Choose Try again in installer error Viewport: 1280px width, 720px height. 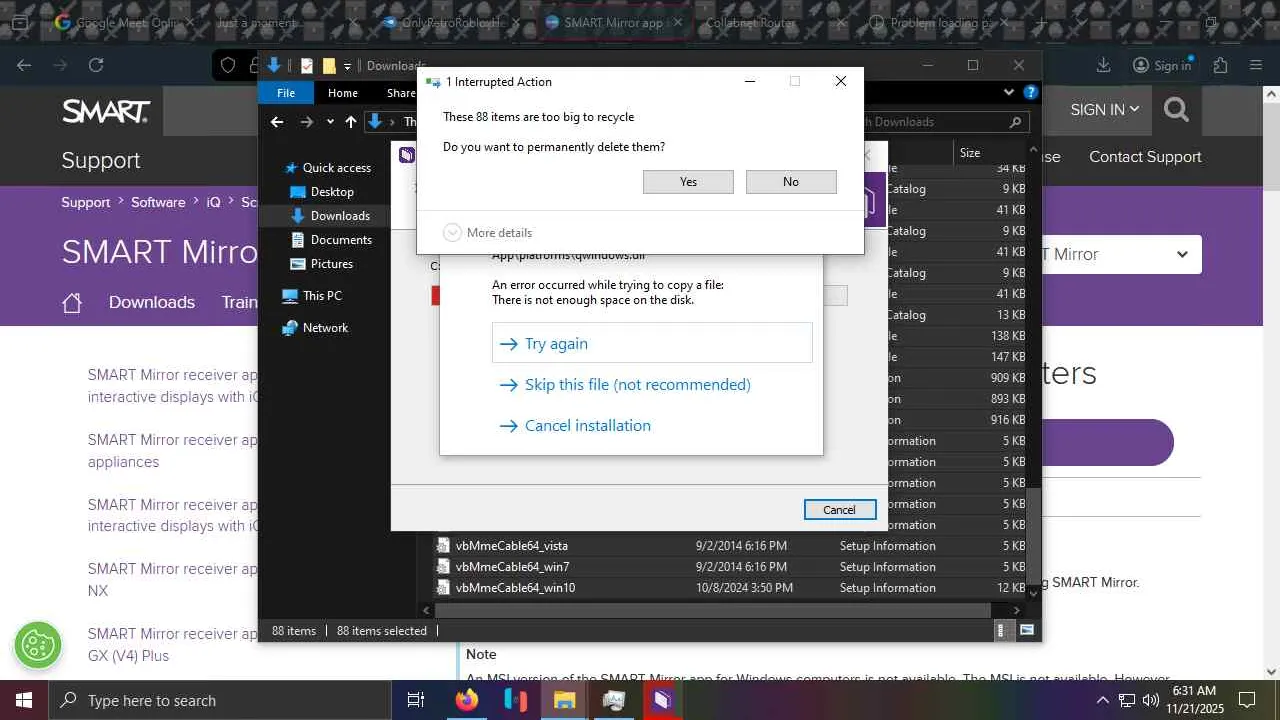click(x=652, y=343)
